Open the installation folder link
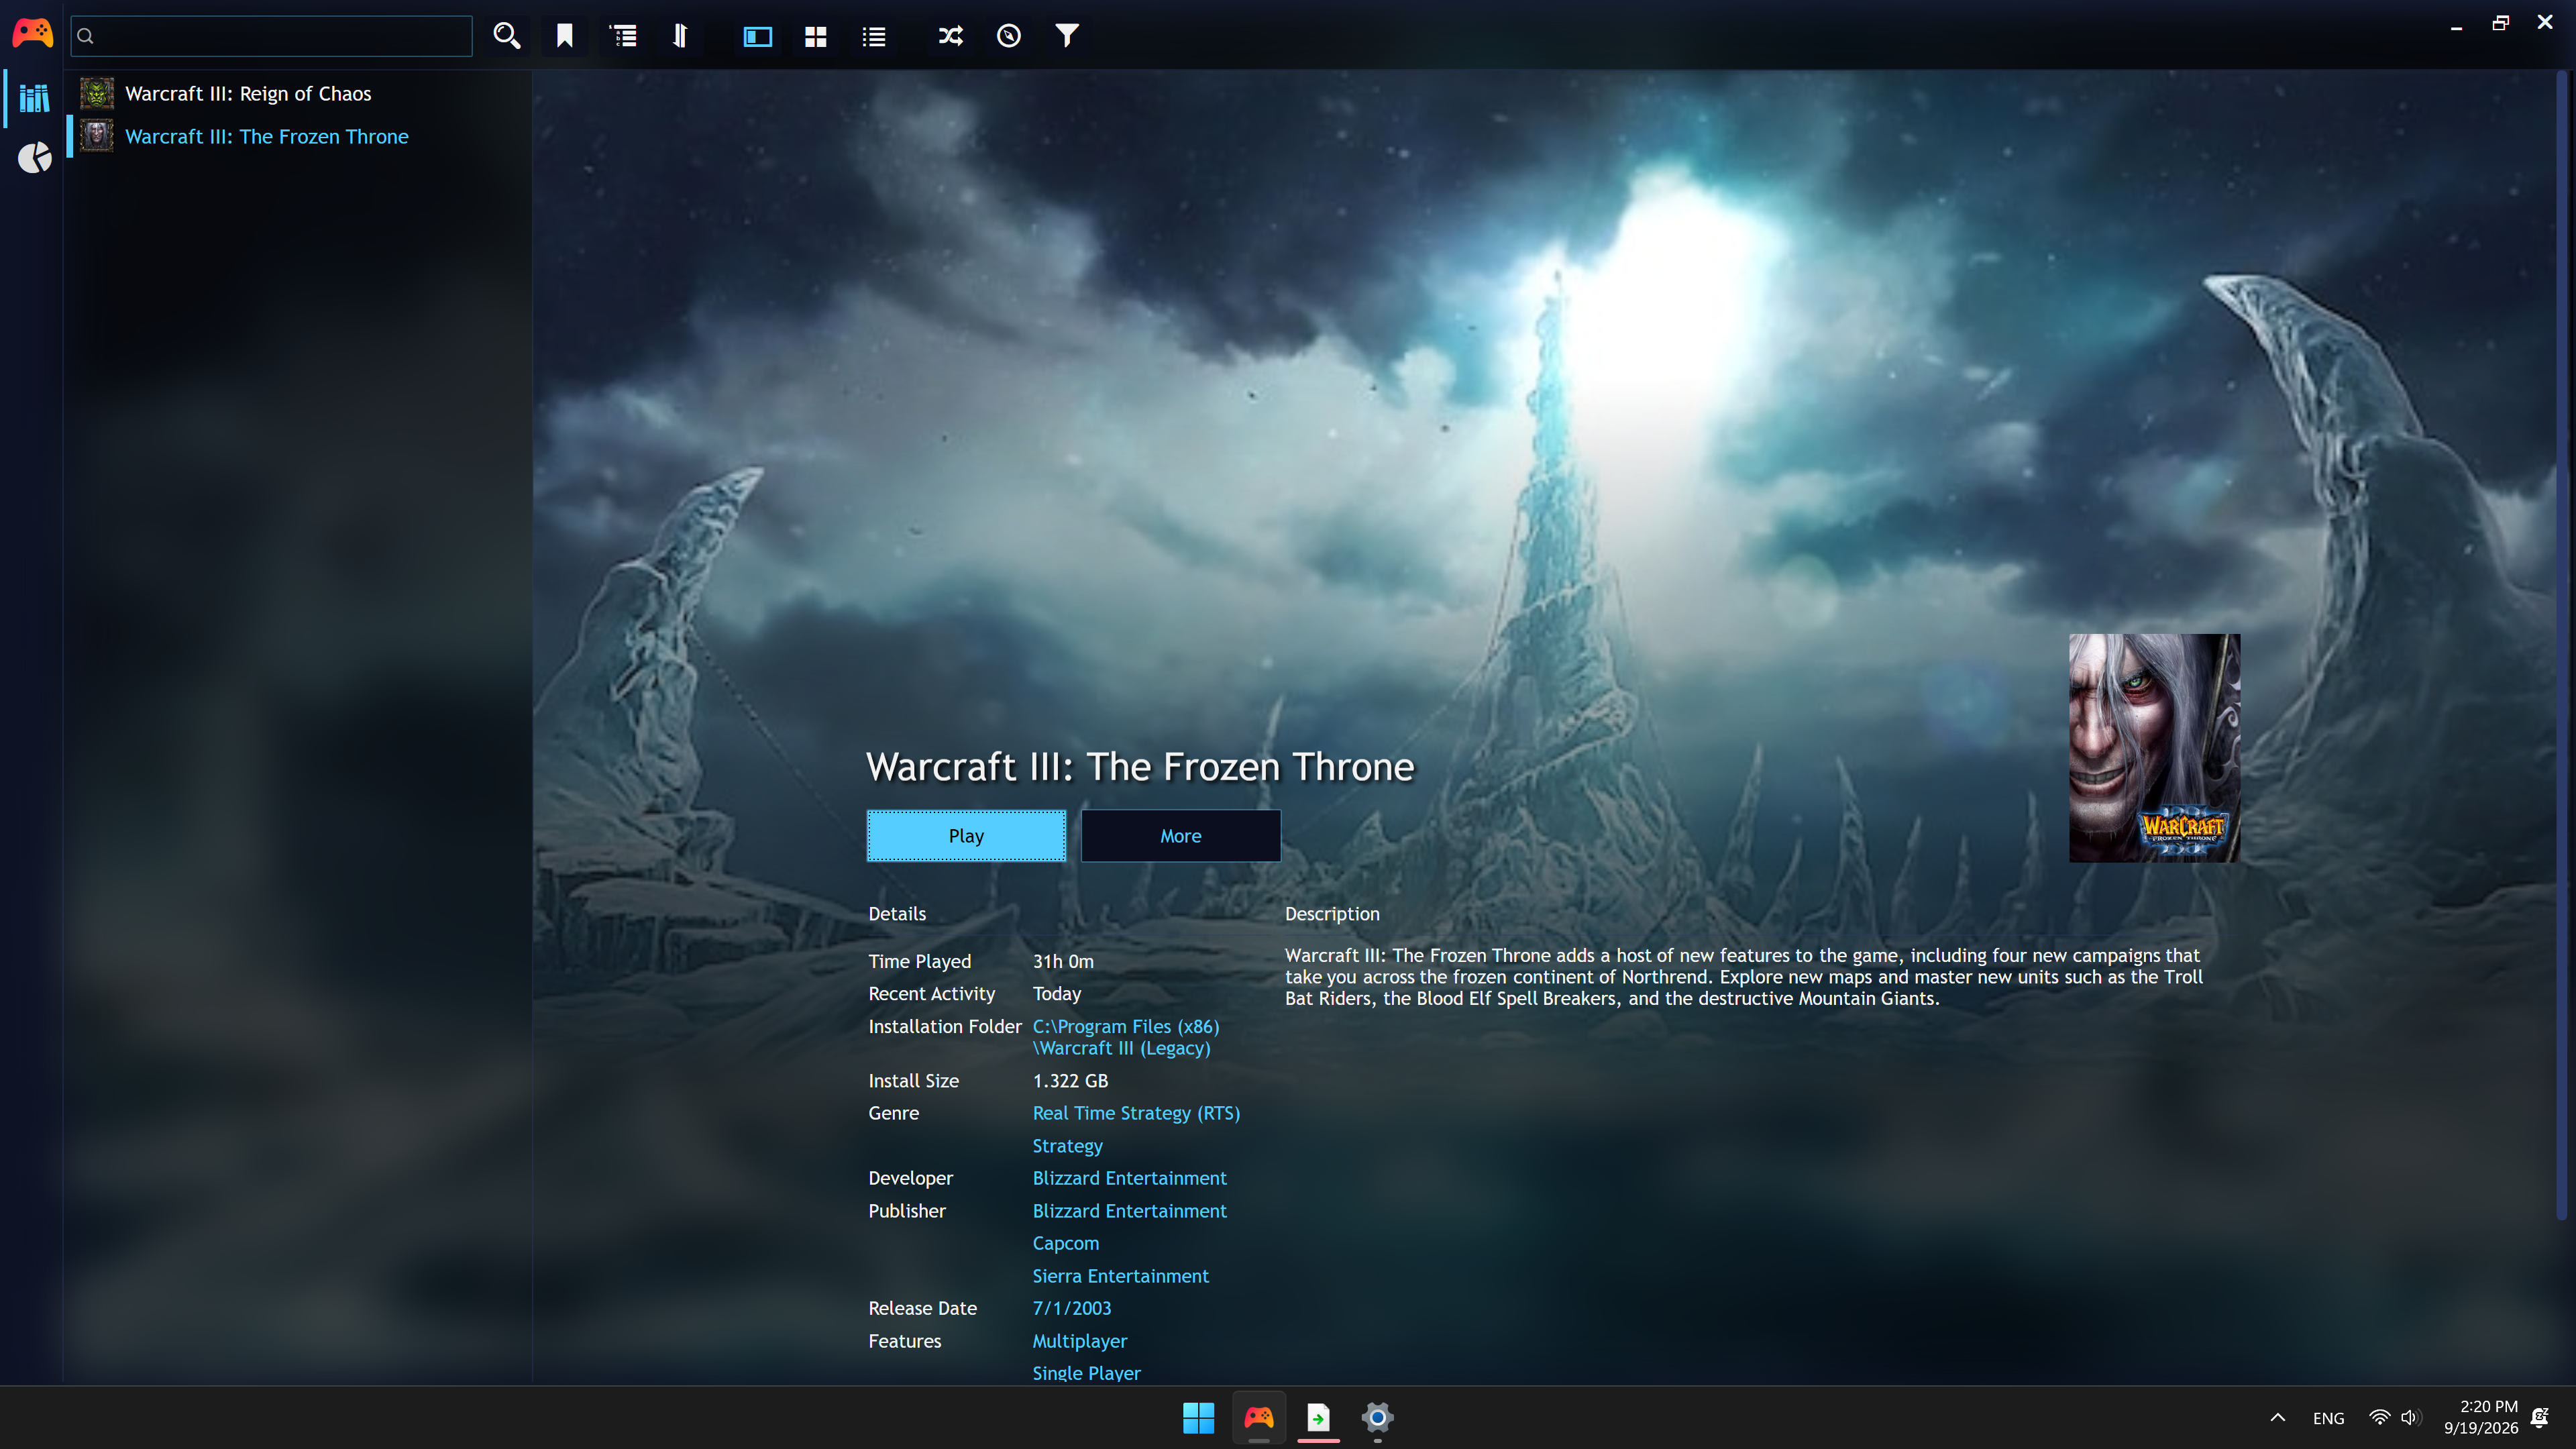Image resolution: width=2576 pixels, height=1449 pixels. pos(1126,1037)
